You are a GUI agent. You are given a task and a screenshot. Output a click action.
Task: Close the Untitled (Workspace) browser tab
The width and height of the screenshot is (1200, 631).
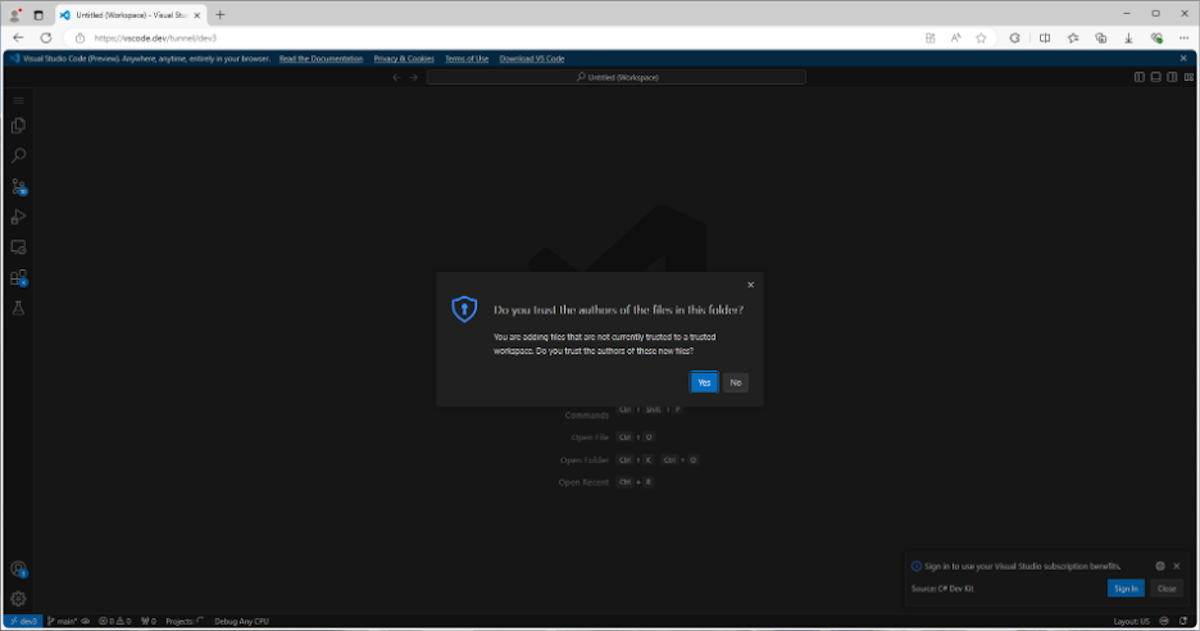pyautogui.click(x=197, y=15)
